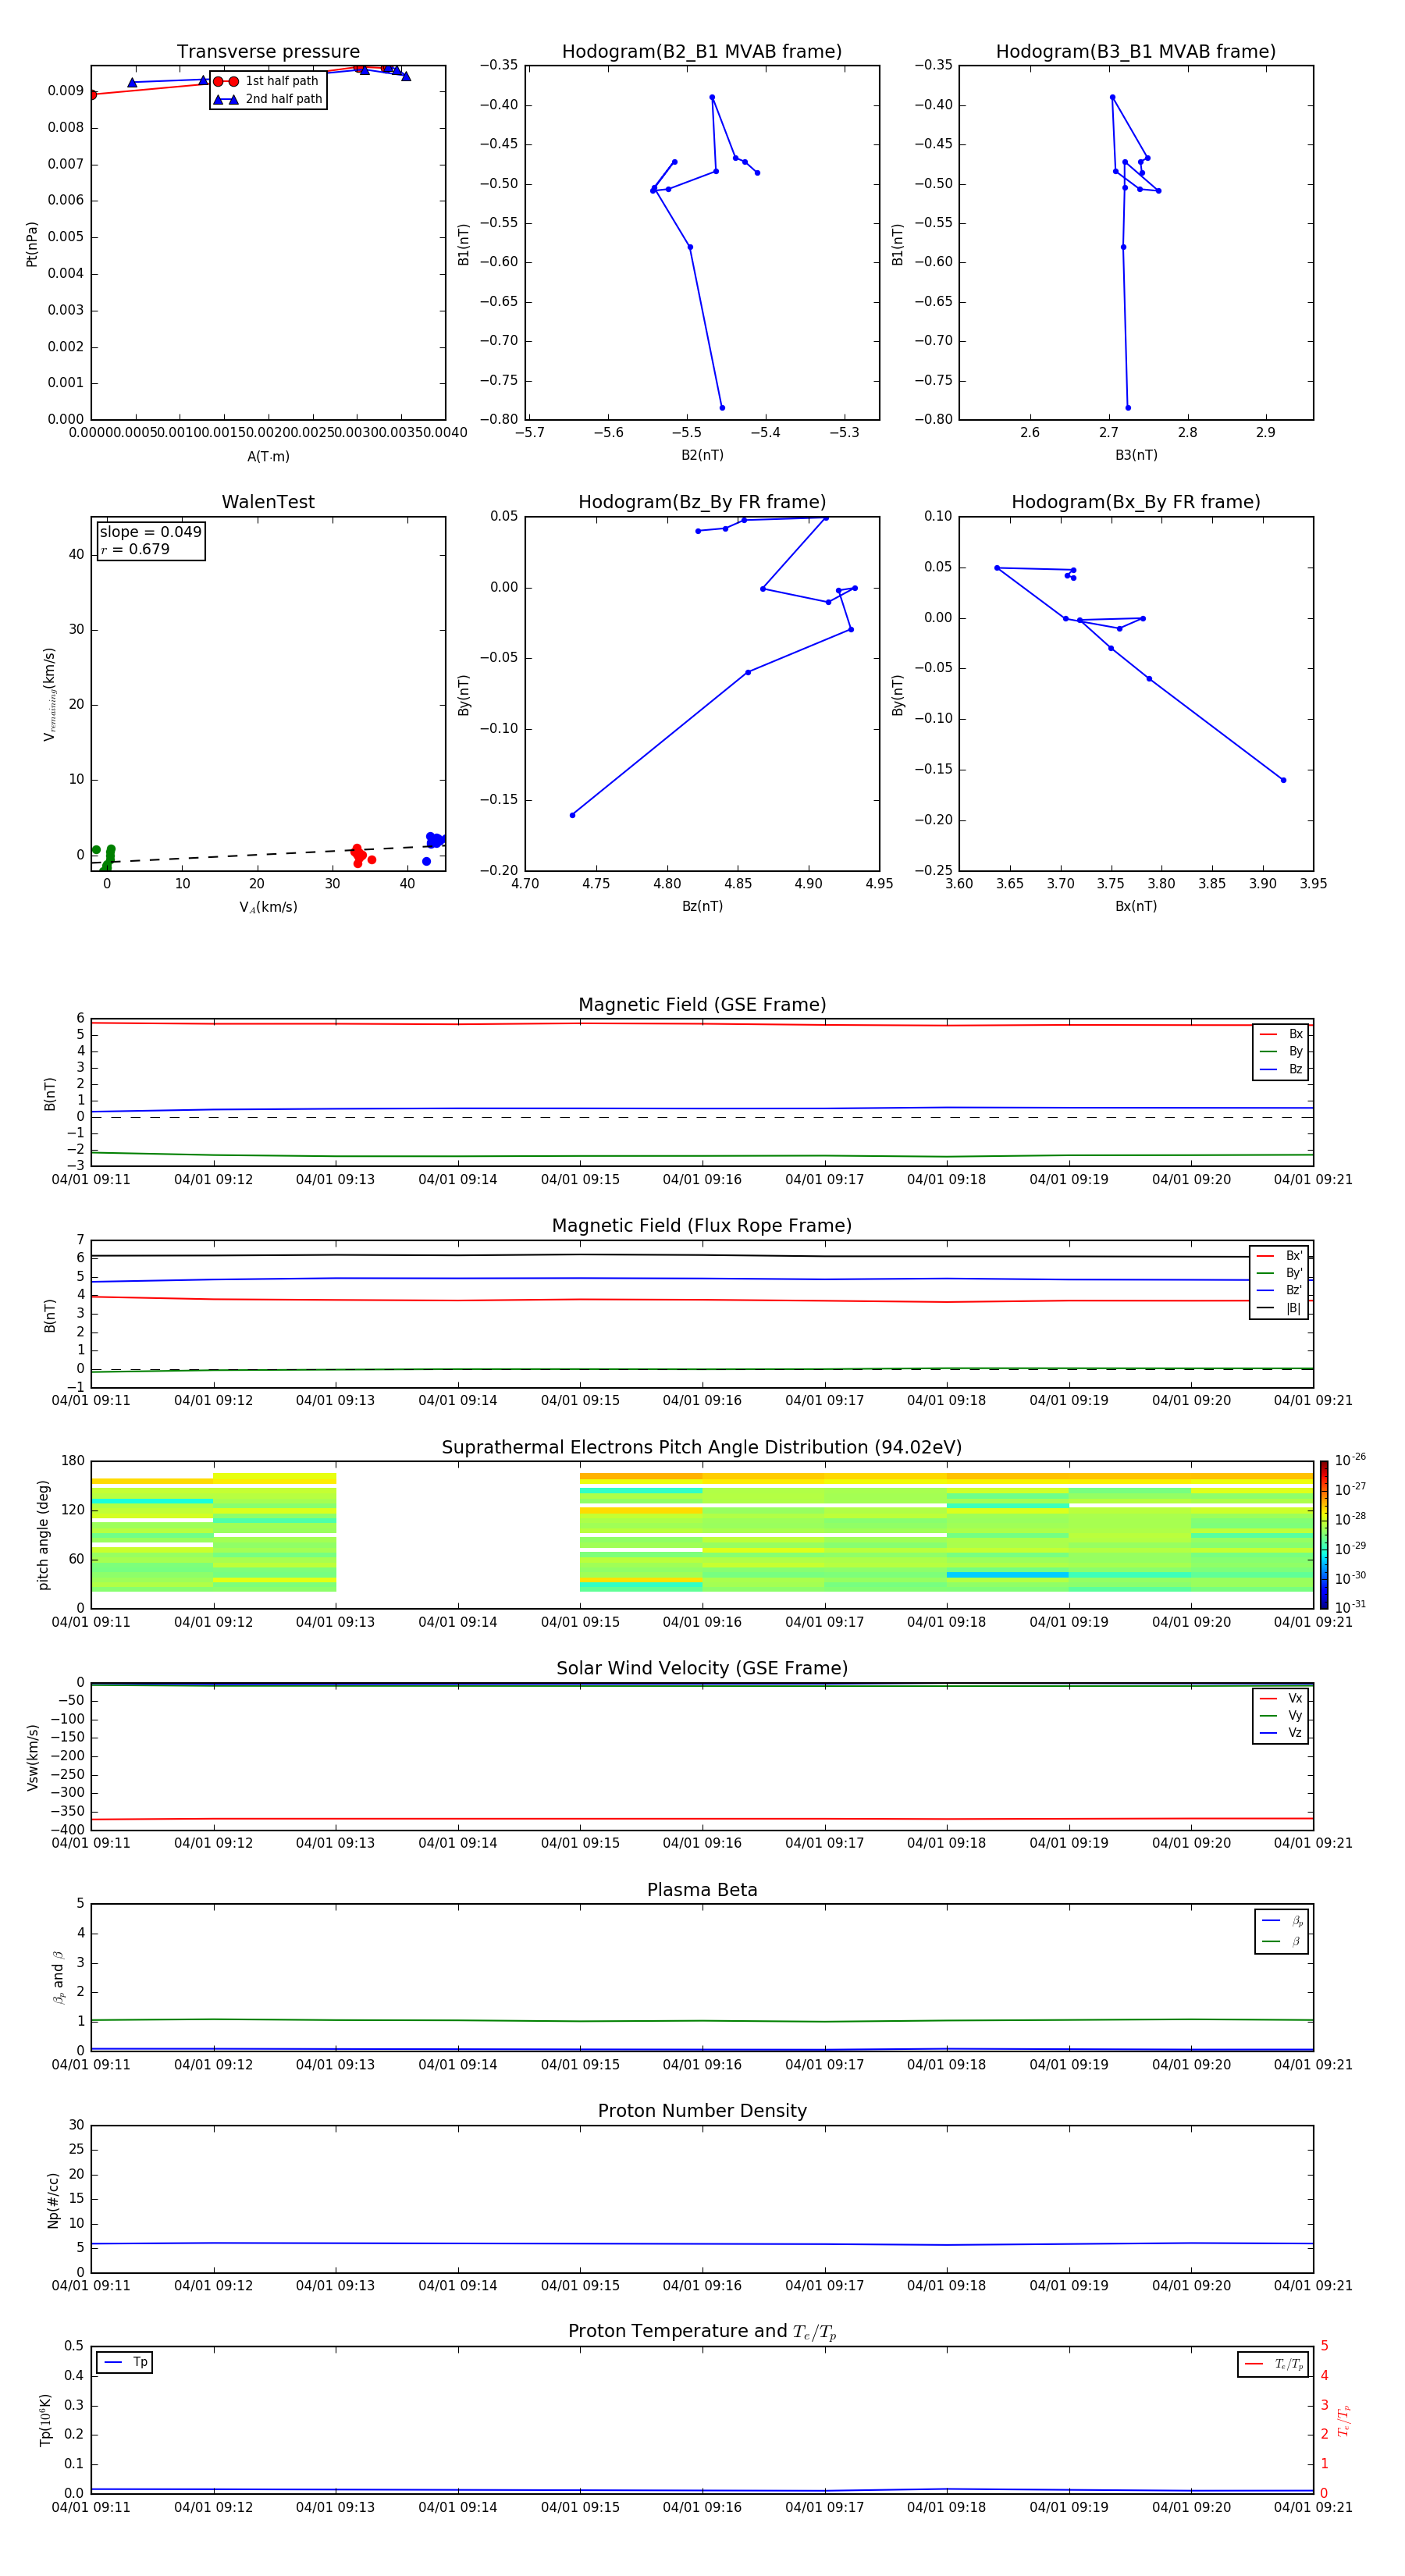Select the β entry in Plasma Beta legend
Image resolution: width=1405 pixels, height=2576 pixels.
[x=1283, y=1942]
